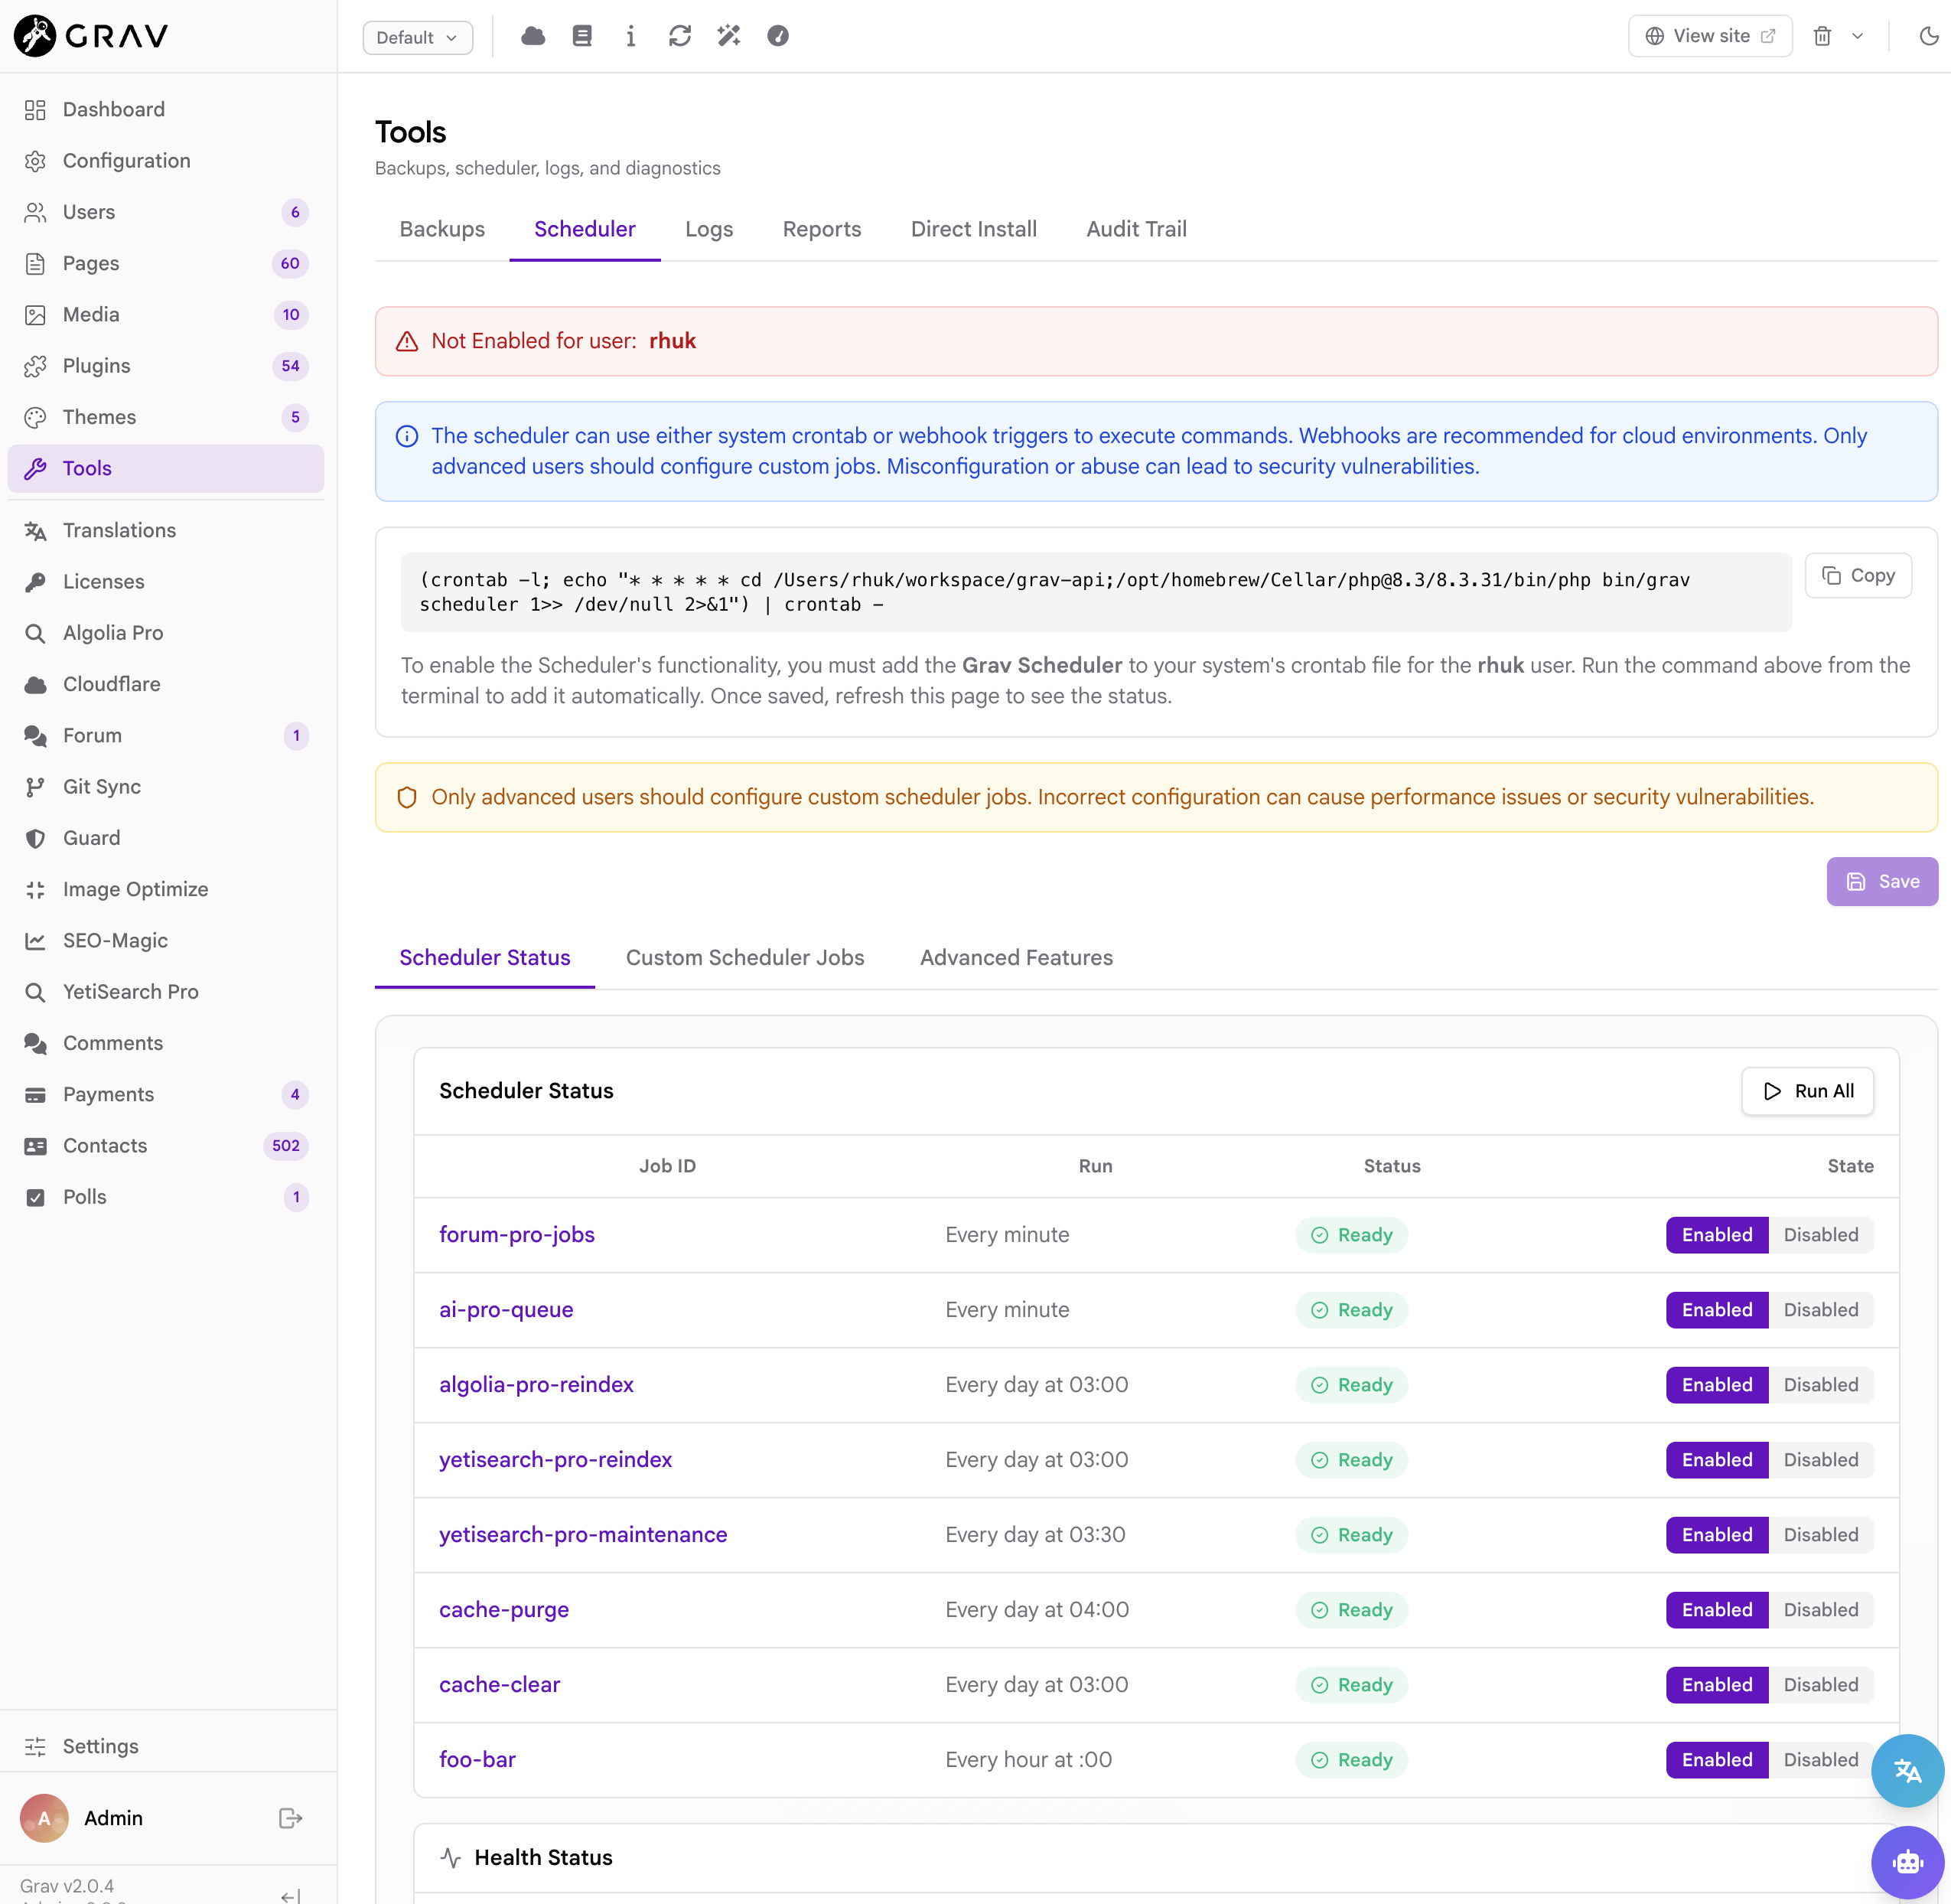Click the logout icon beside Admin
Image resolution: width=1951 pixels, height=1904 pixels.
290,1818
